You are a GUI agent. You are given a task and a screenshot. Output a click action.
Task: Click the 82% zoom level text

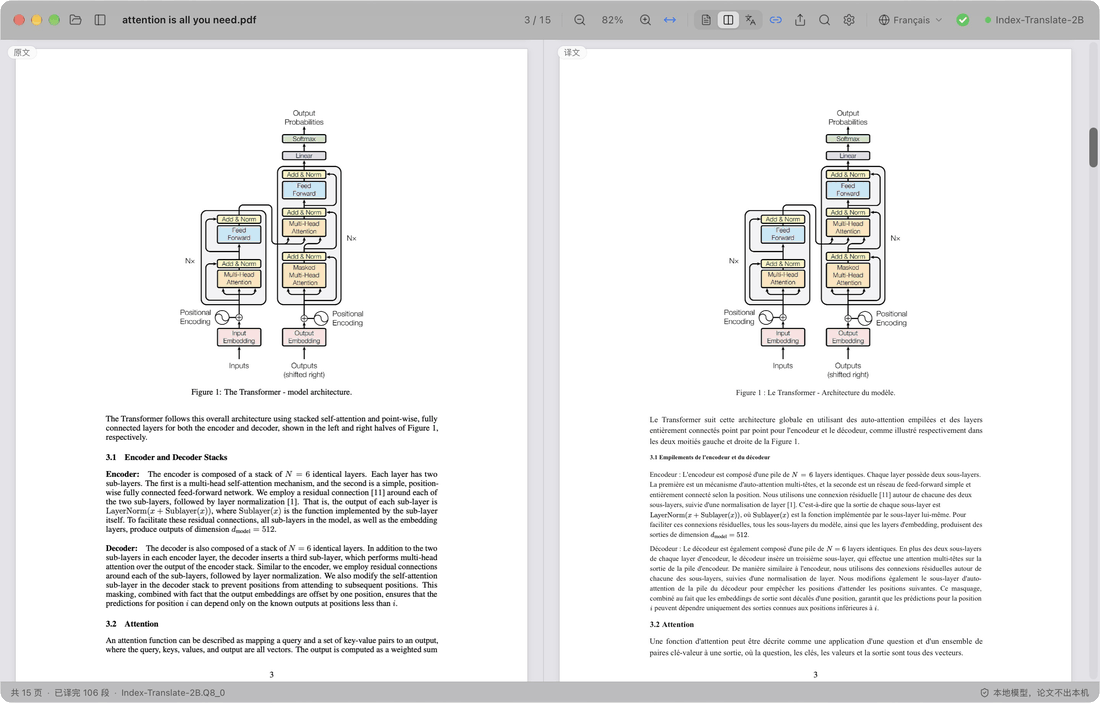612,20
